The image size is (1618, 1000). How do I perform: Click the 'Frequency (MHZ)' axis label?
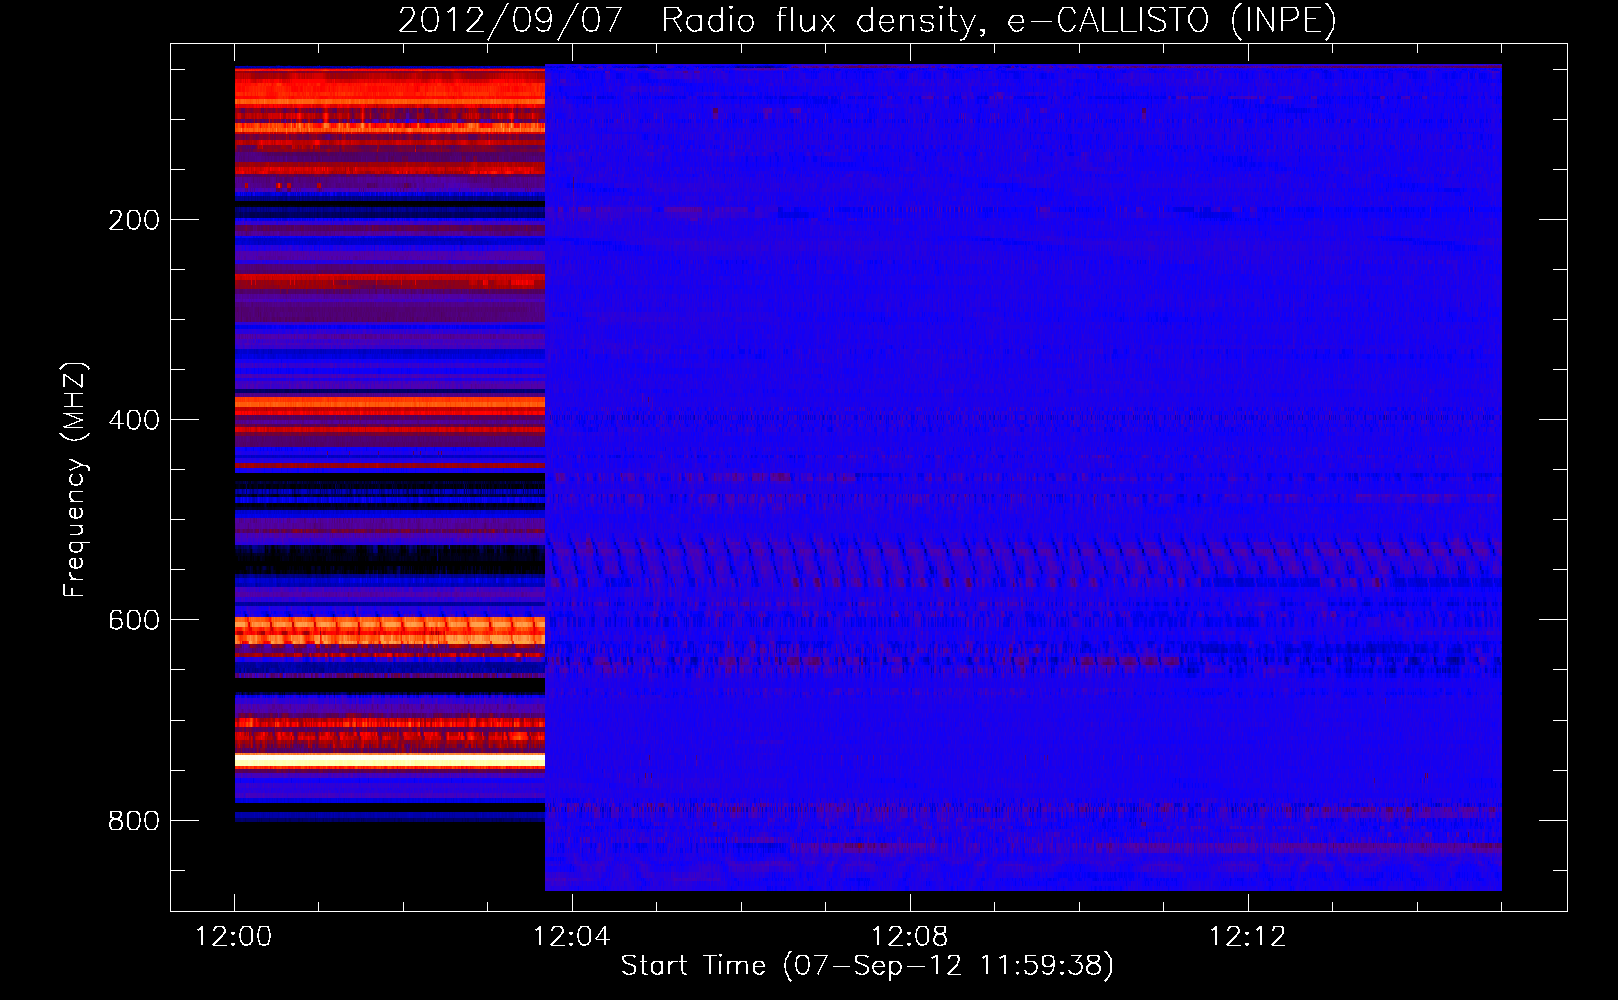[x=74, y=479]
